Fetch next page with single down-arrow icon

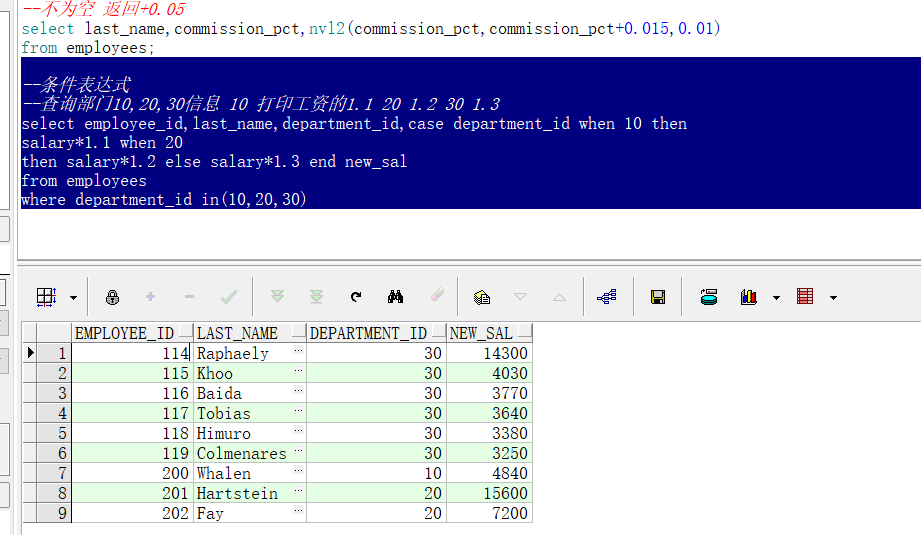coord(277,296)
